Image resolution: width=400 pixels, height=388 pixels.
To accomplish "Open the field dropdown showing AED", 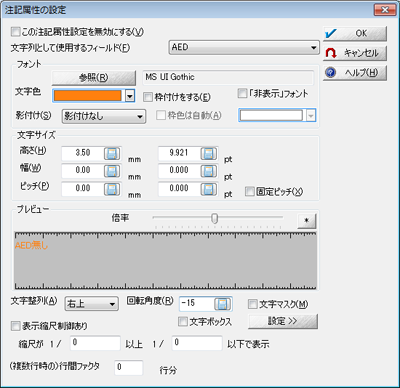I will 244,47.
